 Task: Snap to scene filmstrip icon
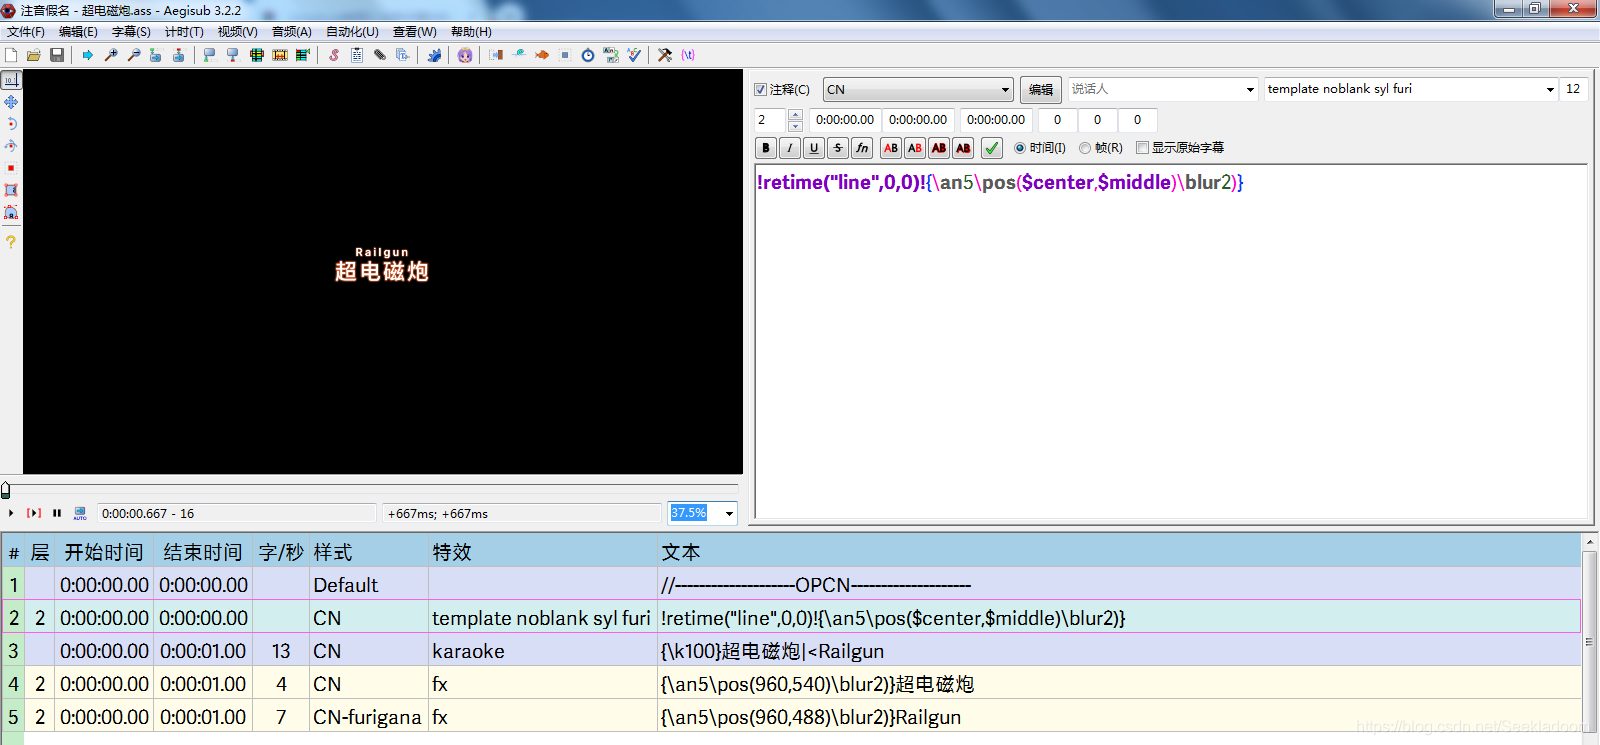tap(279, 55)
